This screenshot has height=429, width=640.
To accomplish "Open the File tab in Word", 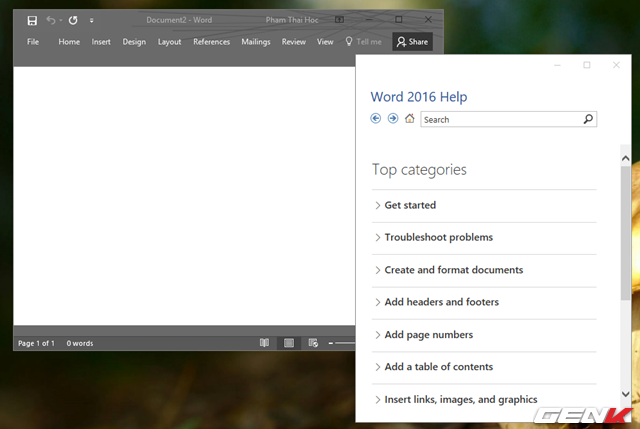I will (x=33, y=42).
